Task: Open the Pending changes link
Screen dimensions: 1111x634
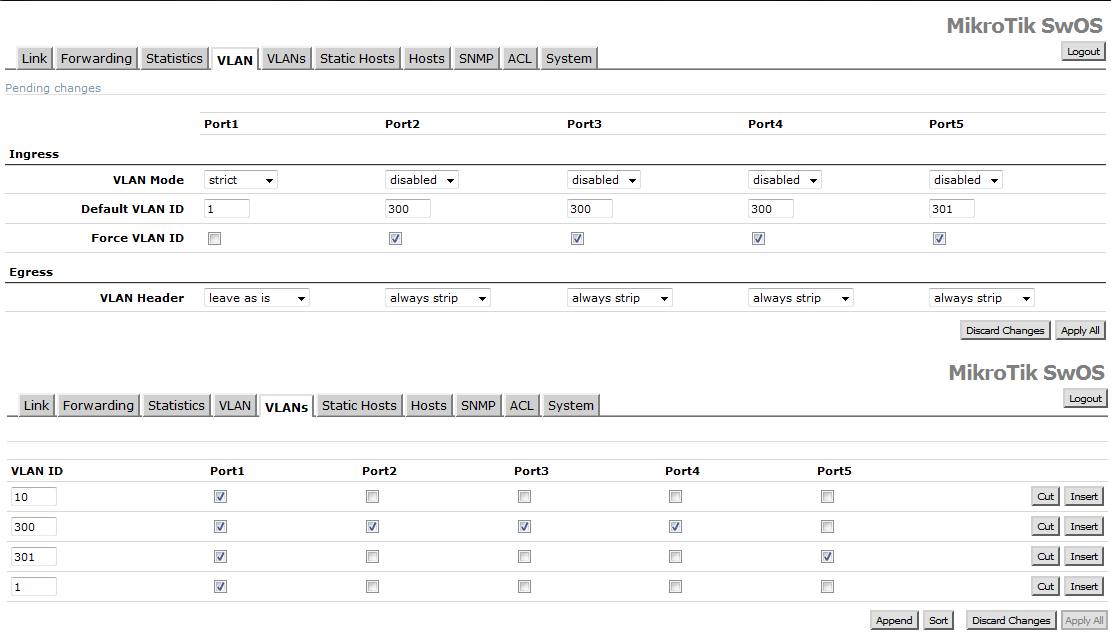Action: pos(52,88)
